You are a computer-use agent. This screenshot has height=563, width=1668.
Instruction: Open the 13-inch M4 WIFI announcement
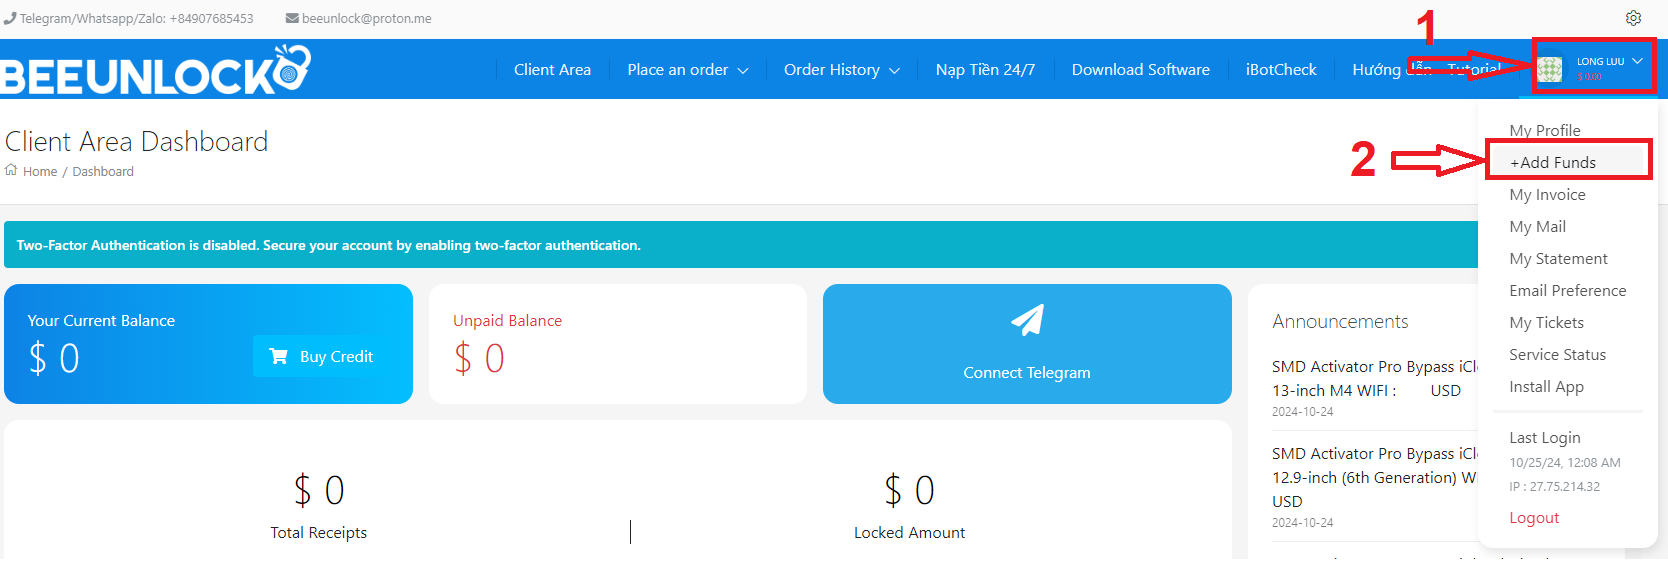coord(1374,378)
